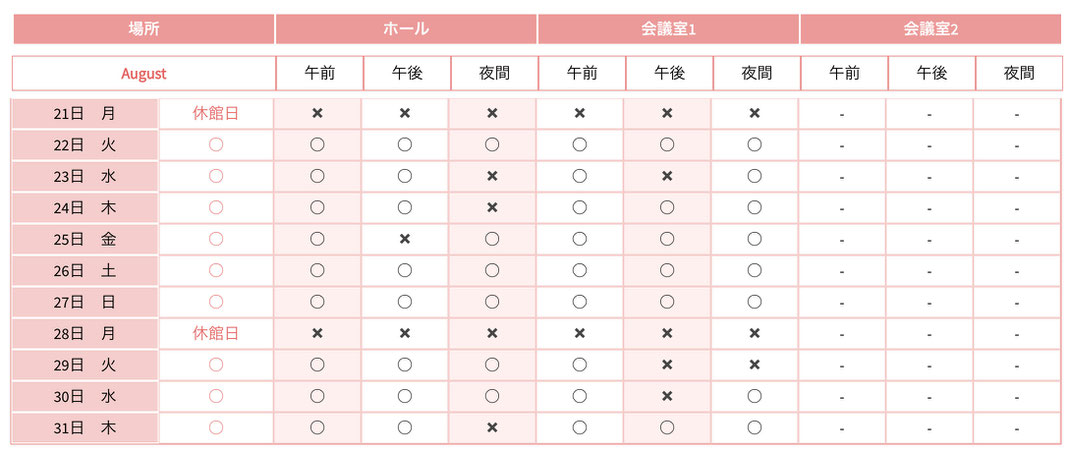This screenshot has width=1070, height=452.
Task: Click the × for 29日 会議室1 夜間
Action: (755, 365)
